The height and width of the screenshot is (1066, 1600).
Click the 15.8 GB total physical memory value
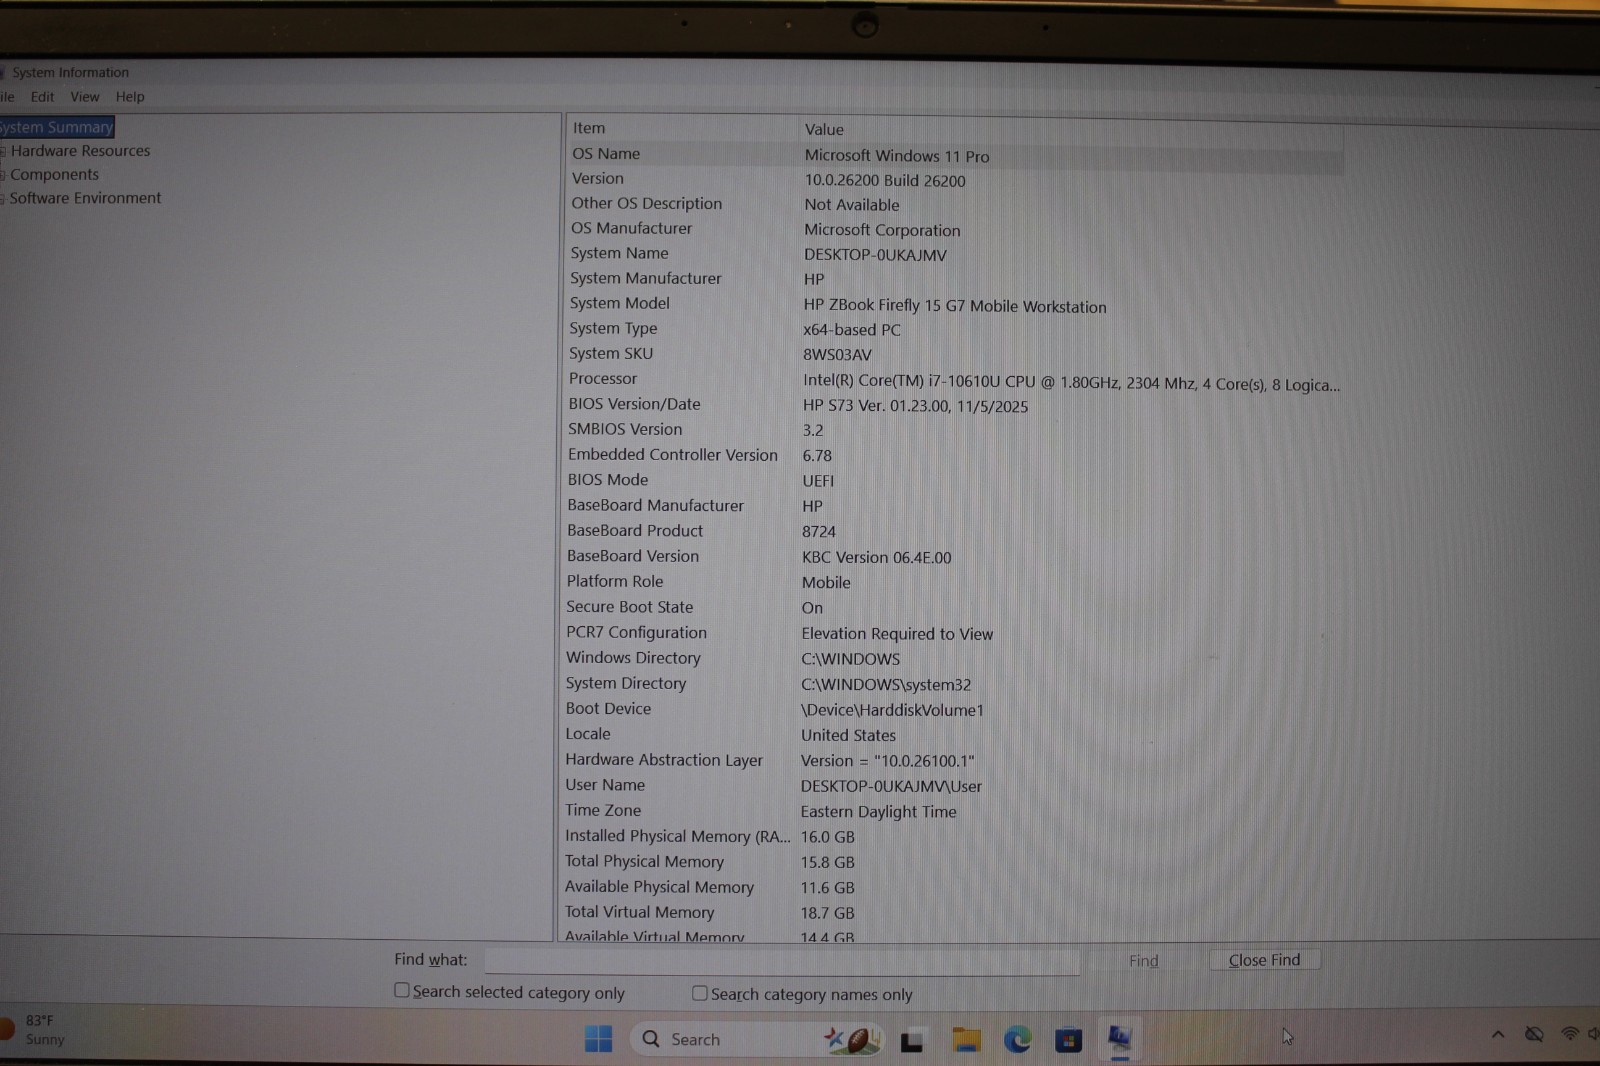tap(827, 862)
